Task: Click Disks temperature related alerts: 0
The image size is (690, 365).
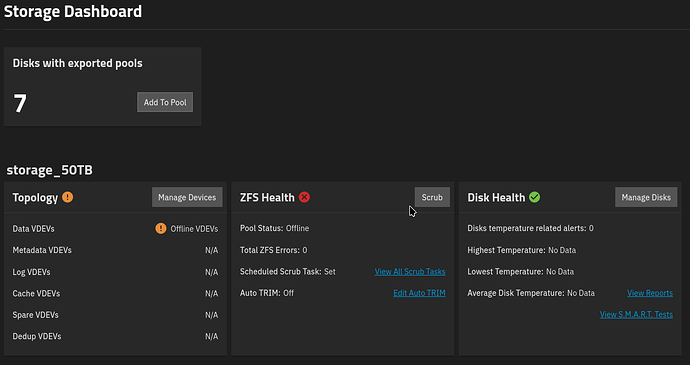Action: click(x=530, y=228)
